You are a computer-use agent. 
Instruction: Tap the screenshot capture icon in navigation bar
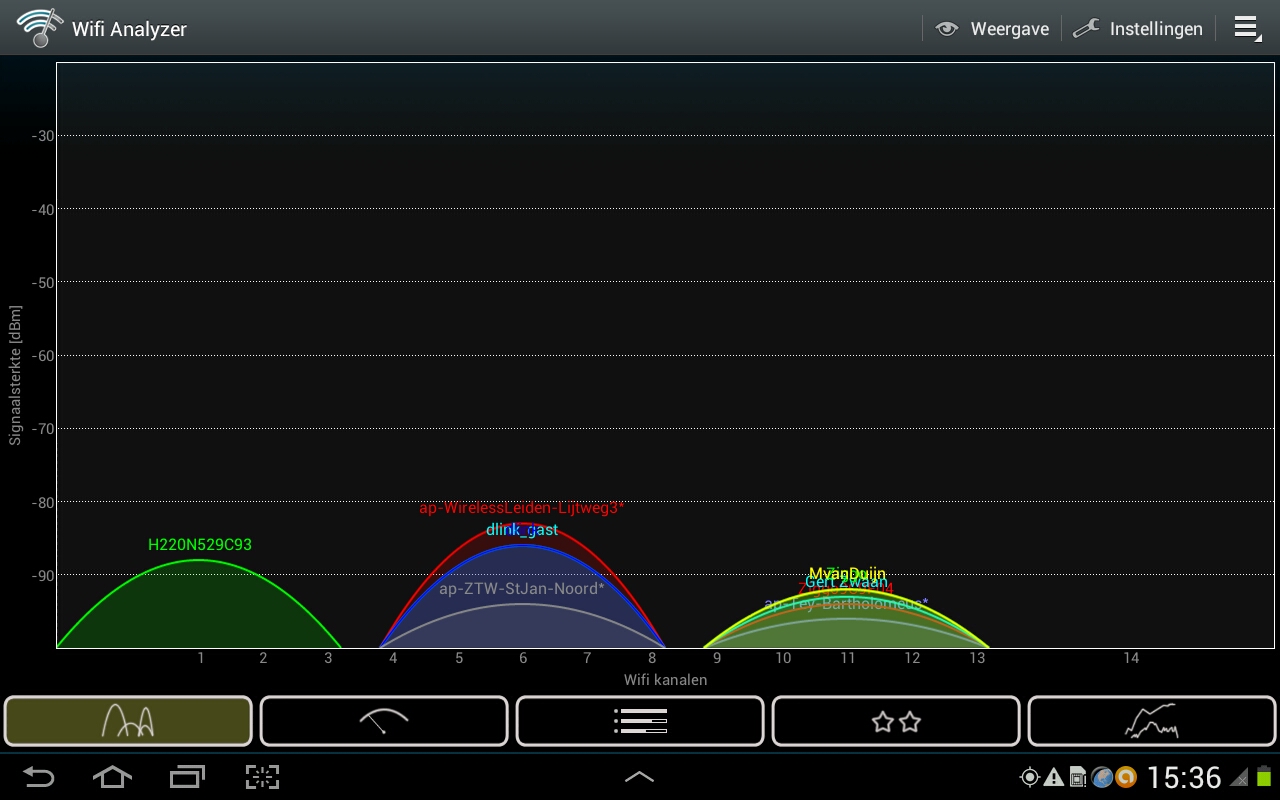coord(262,777)
